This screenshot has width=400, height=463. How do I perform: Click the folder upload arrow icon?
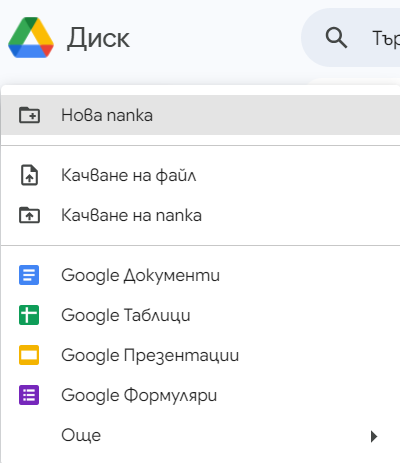pyautogui.click(x=29, y=215)
